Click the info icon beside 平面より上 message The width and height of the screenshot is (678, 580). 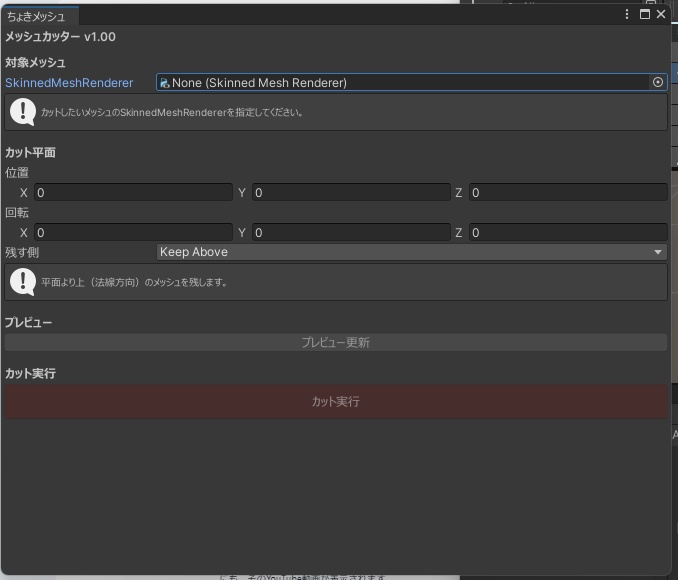[x=23, y=282]
